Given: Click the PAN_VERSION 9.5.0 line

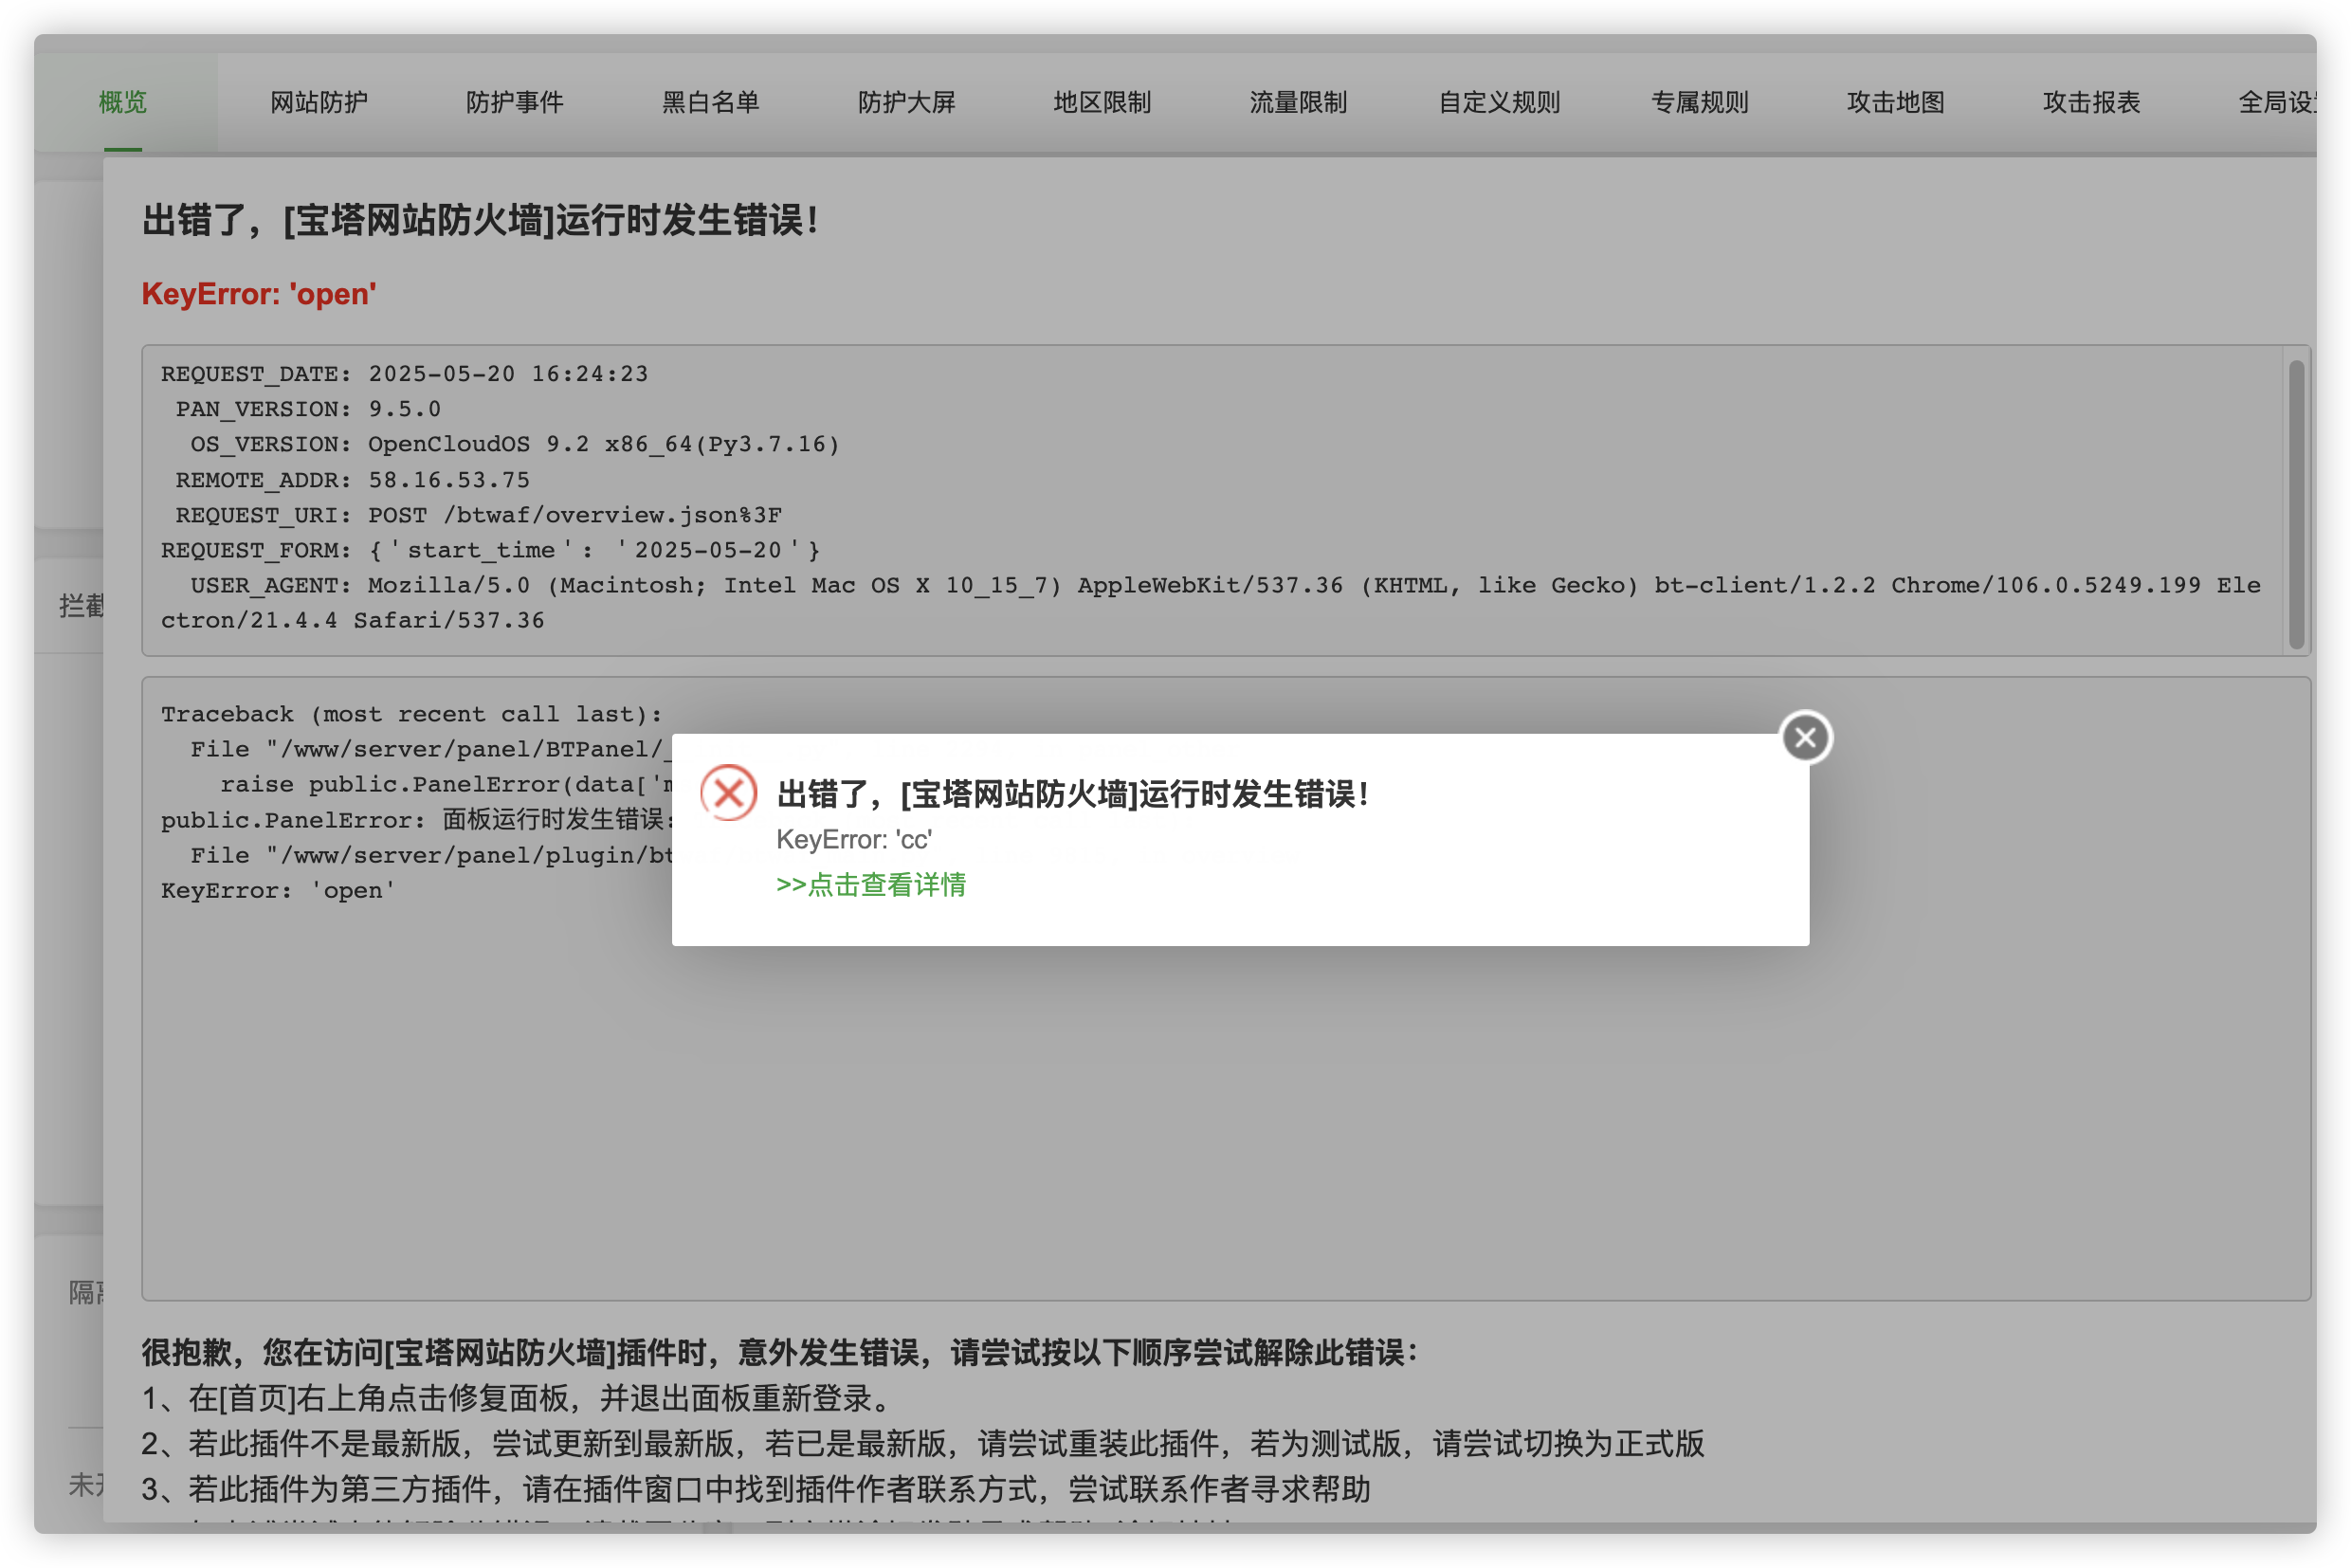Looking at the screenshot, I should (x=308, y=409).
